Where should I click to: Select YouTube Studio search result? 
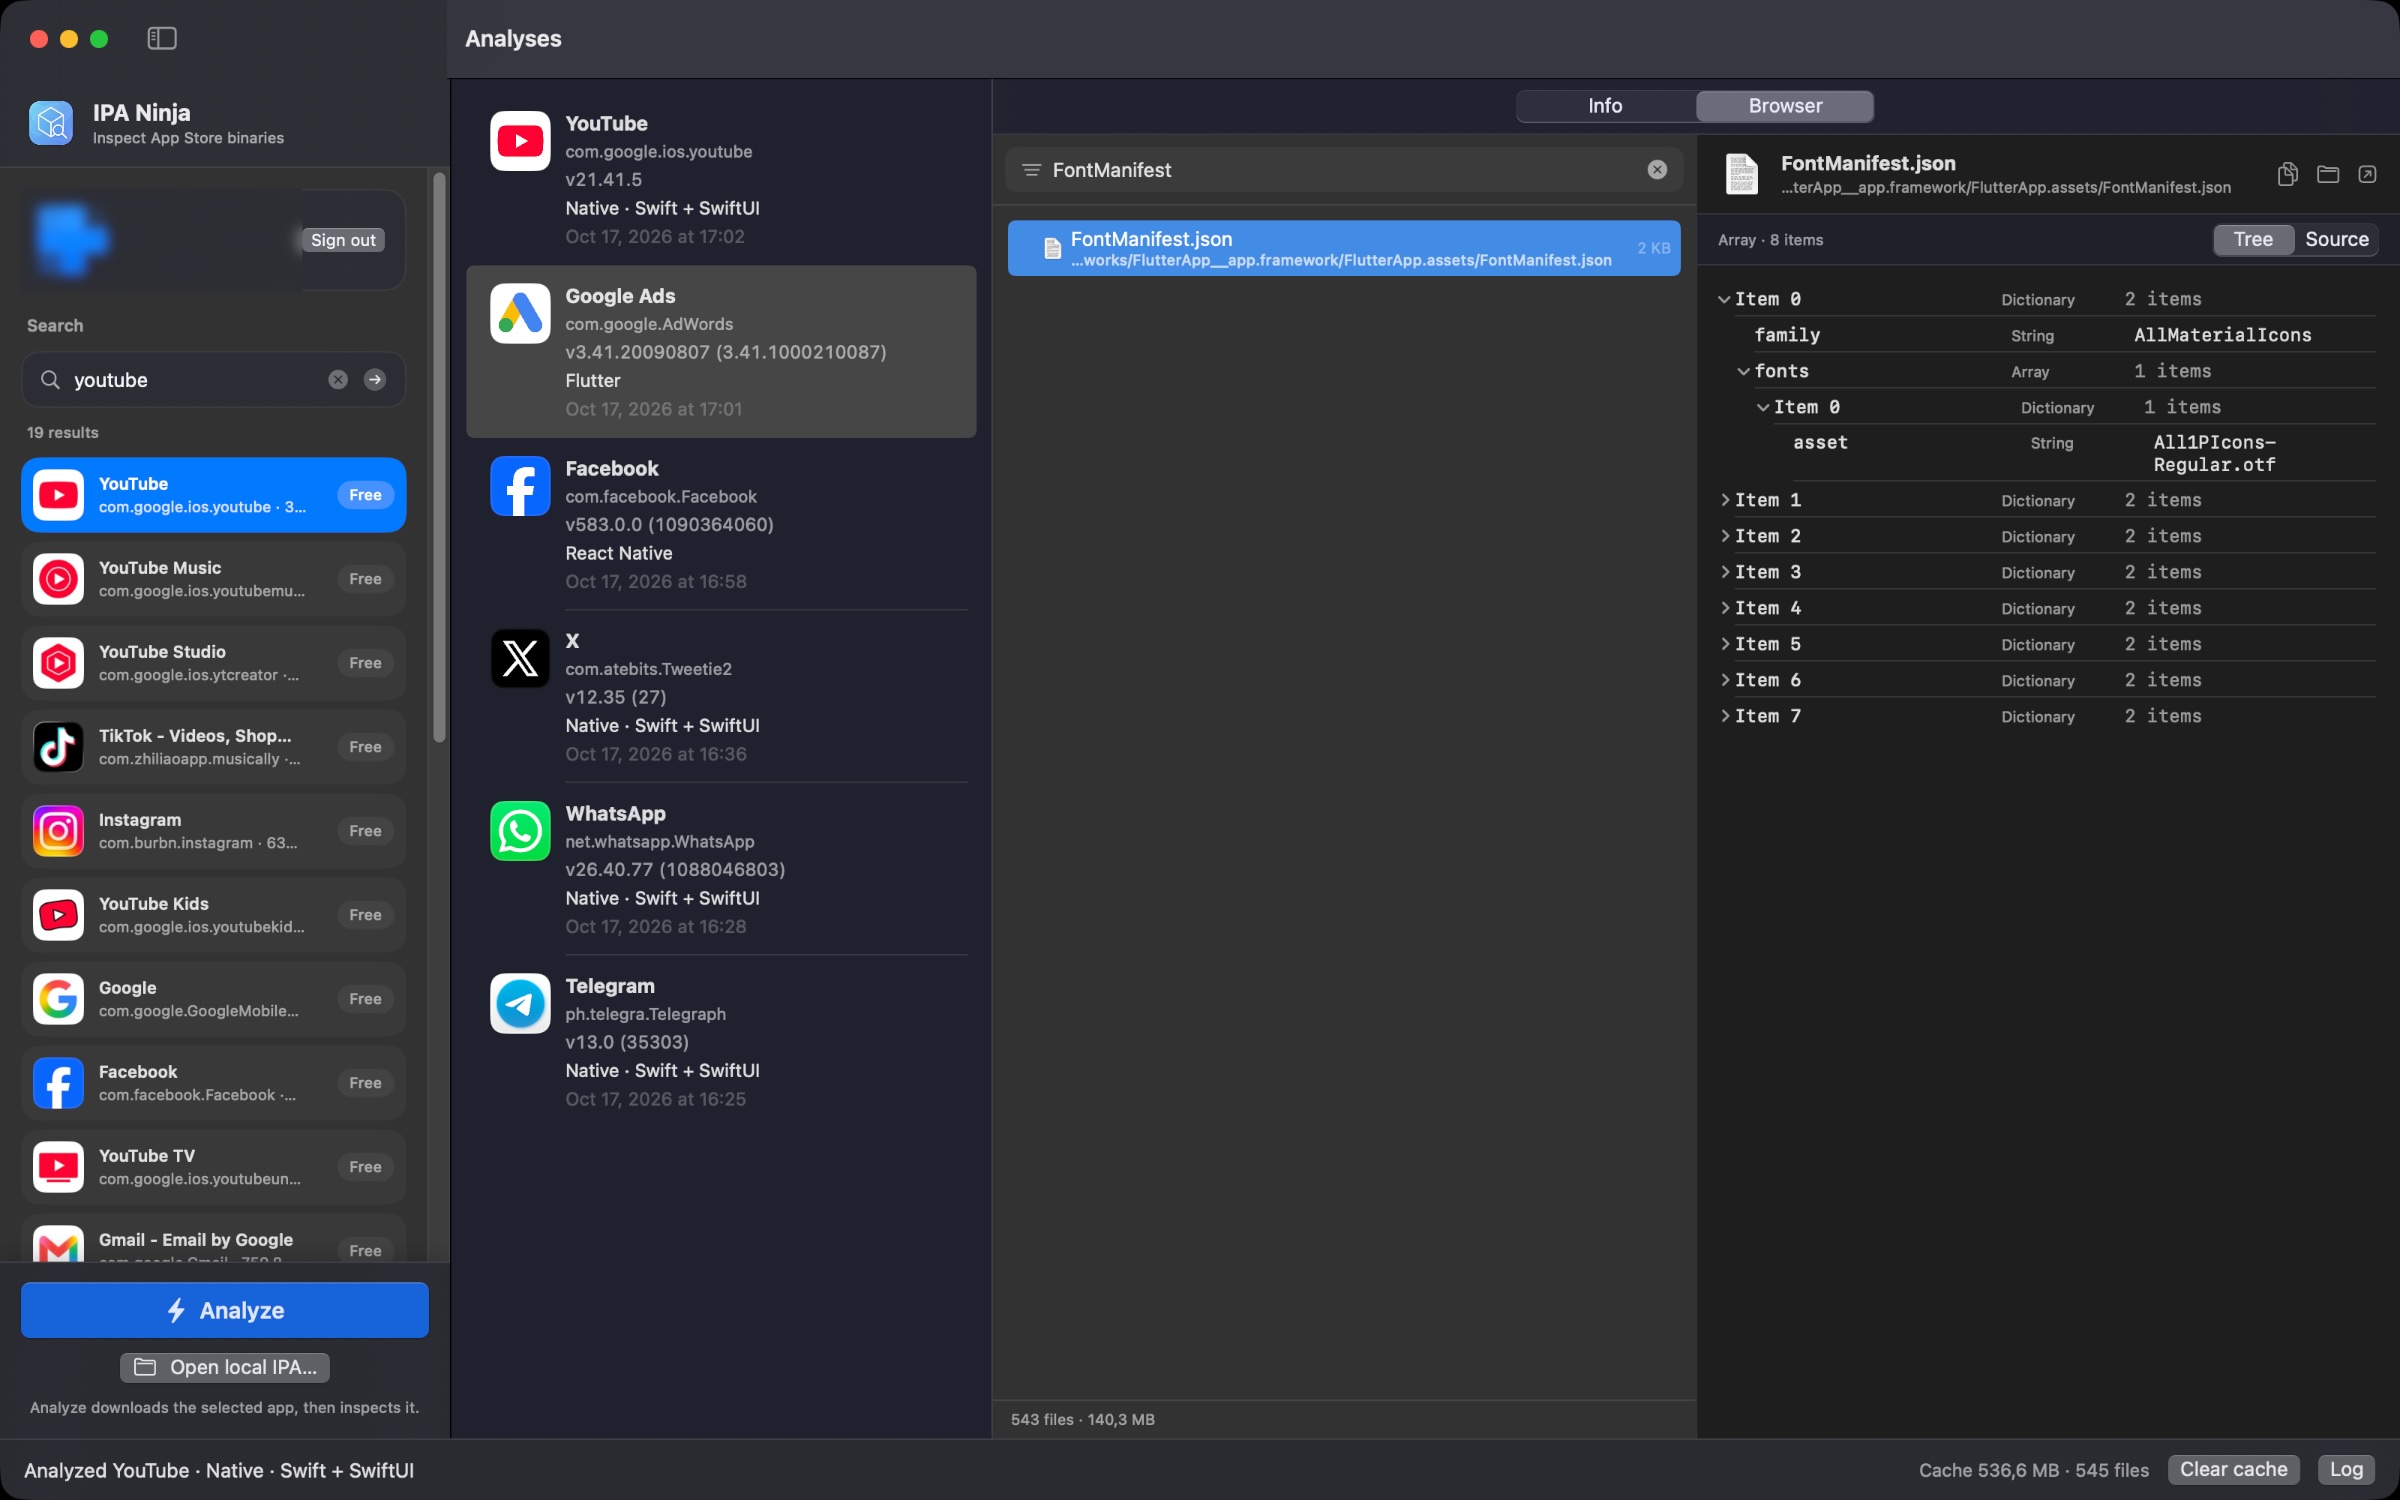point(213,663)
